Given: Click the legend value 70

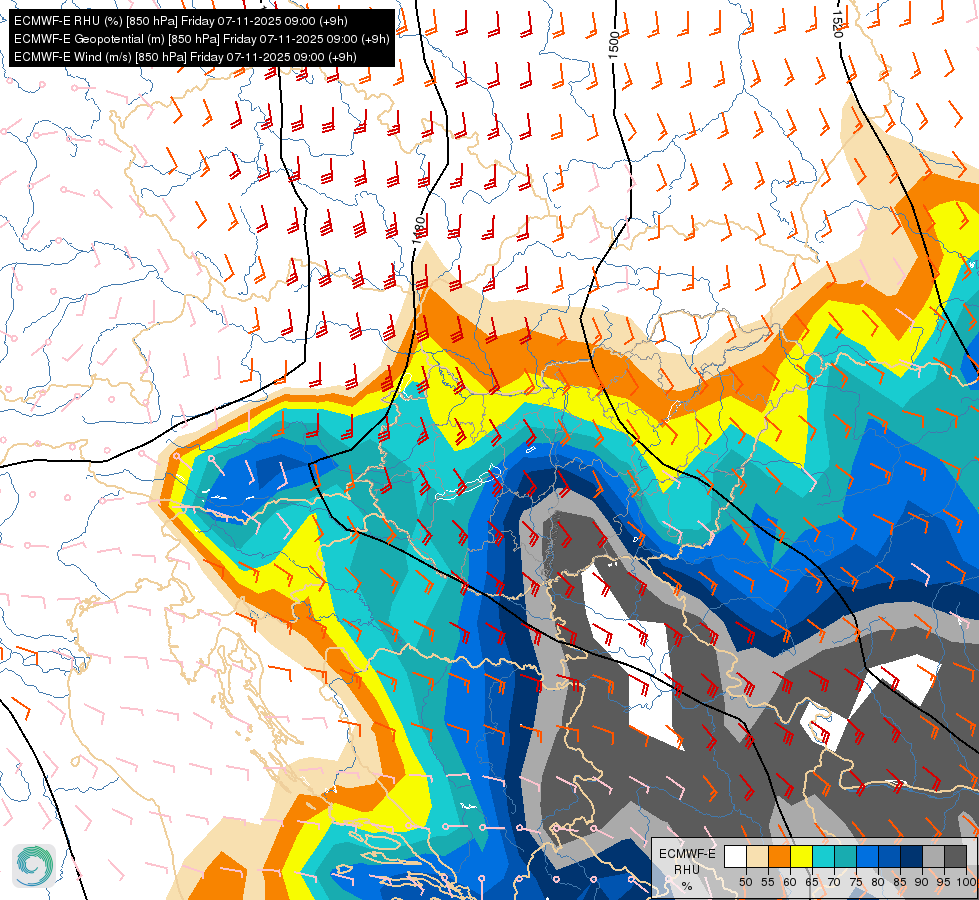Looking at the screenshot, I should pyautogui.click(x=834, y=882).
